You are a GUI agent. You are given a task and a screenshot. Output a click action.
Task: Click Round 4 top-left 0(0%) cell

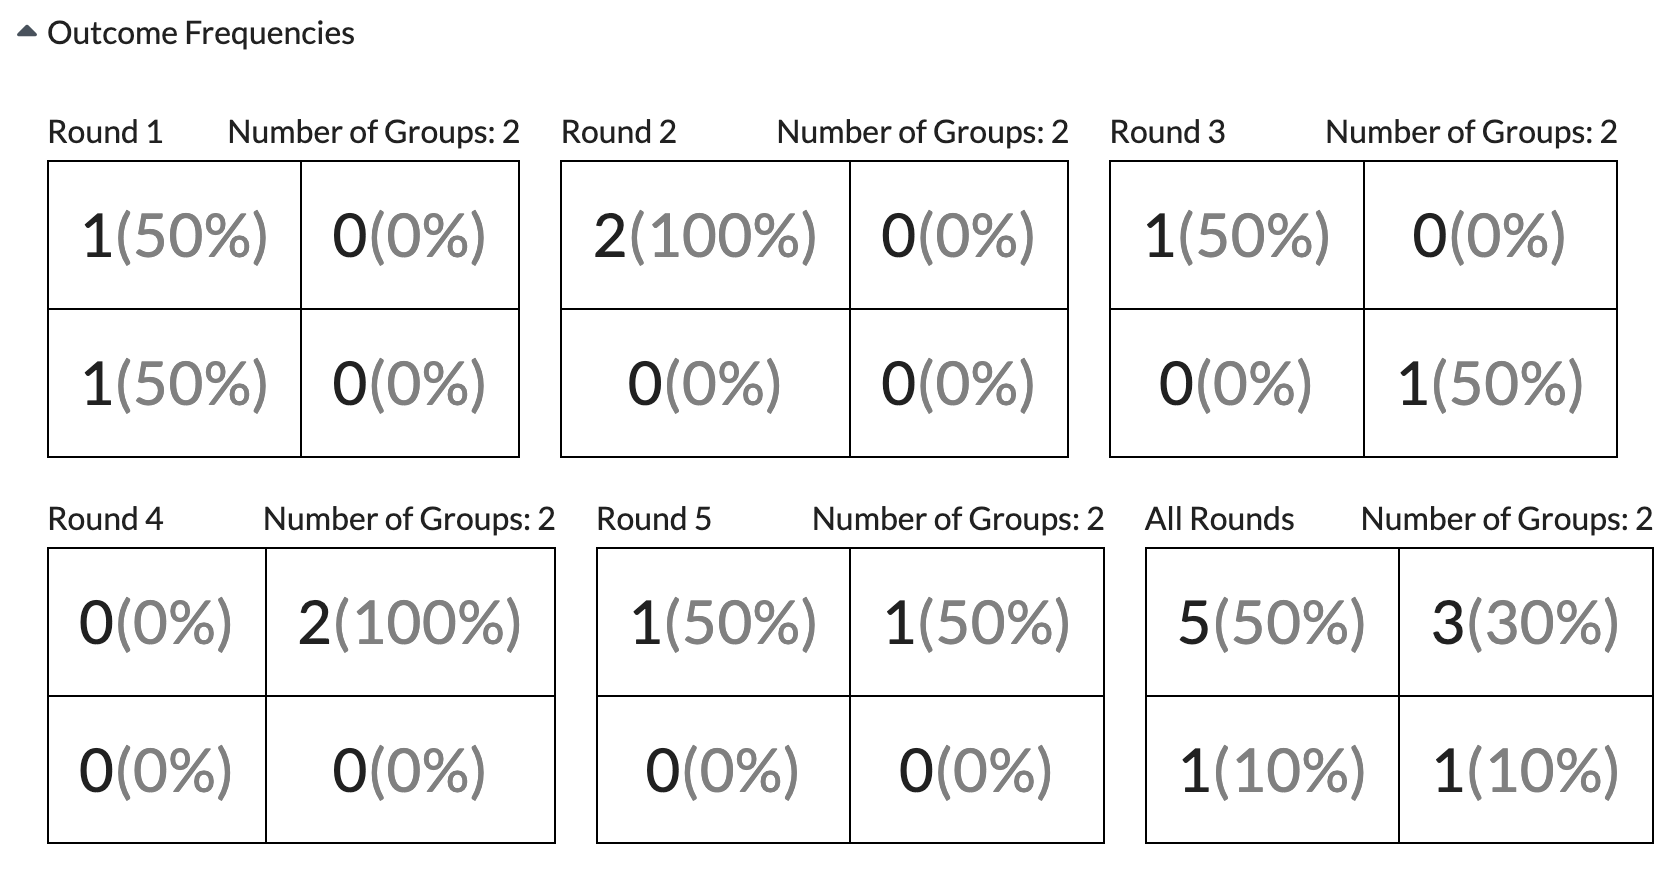point(157,622)
